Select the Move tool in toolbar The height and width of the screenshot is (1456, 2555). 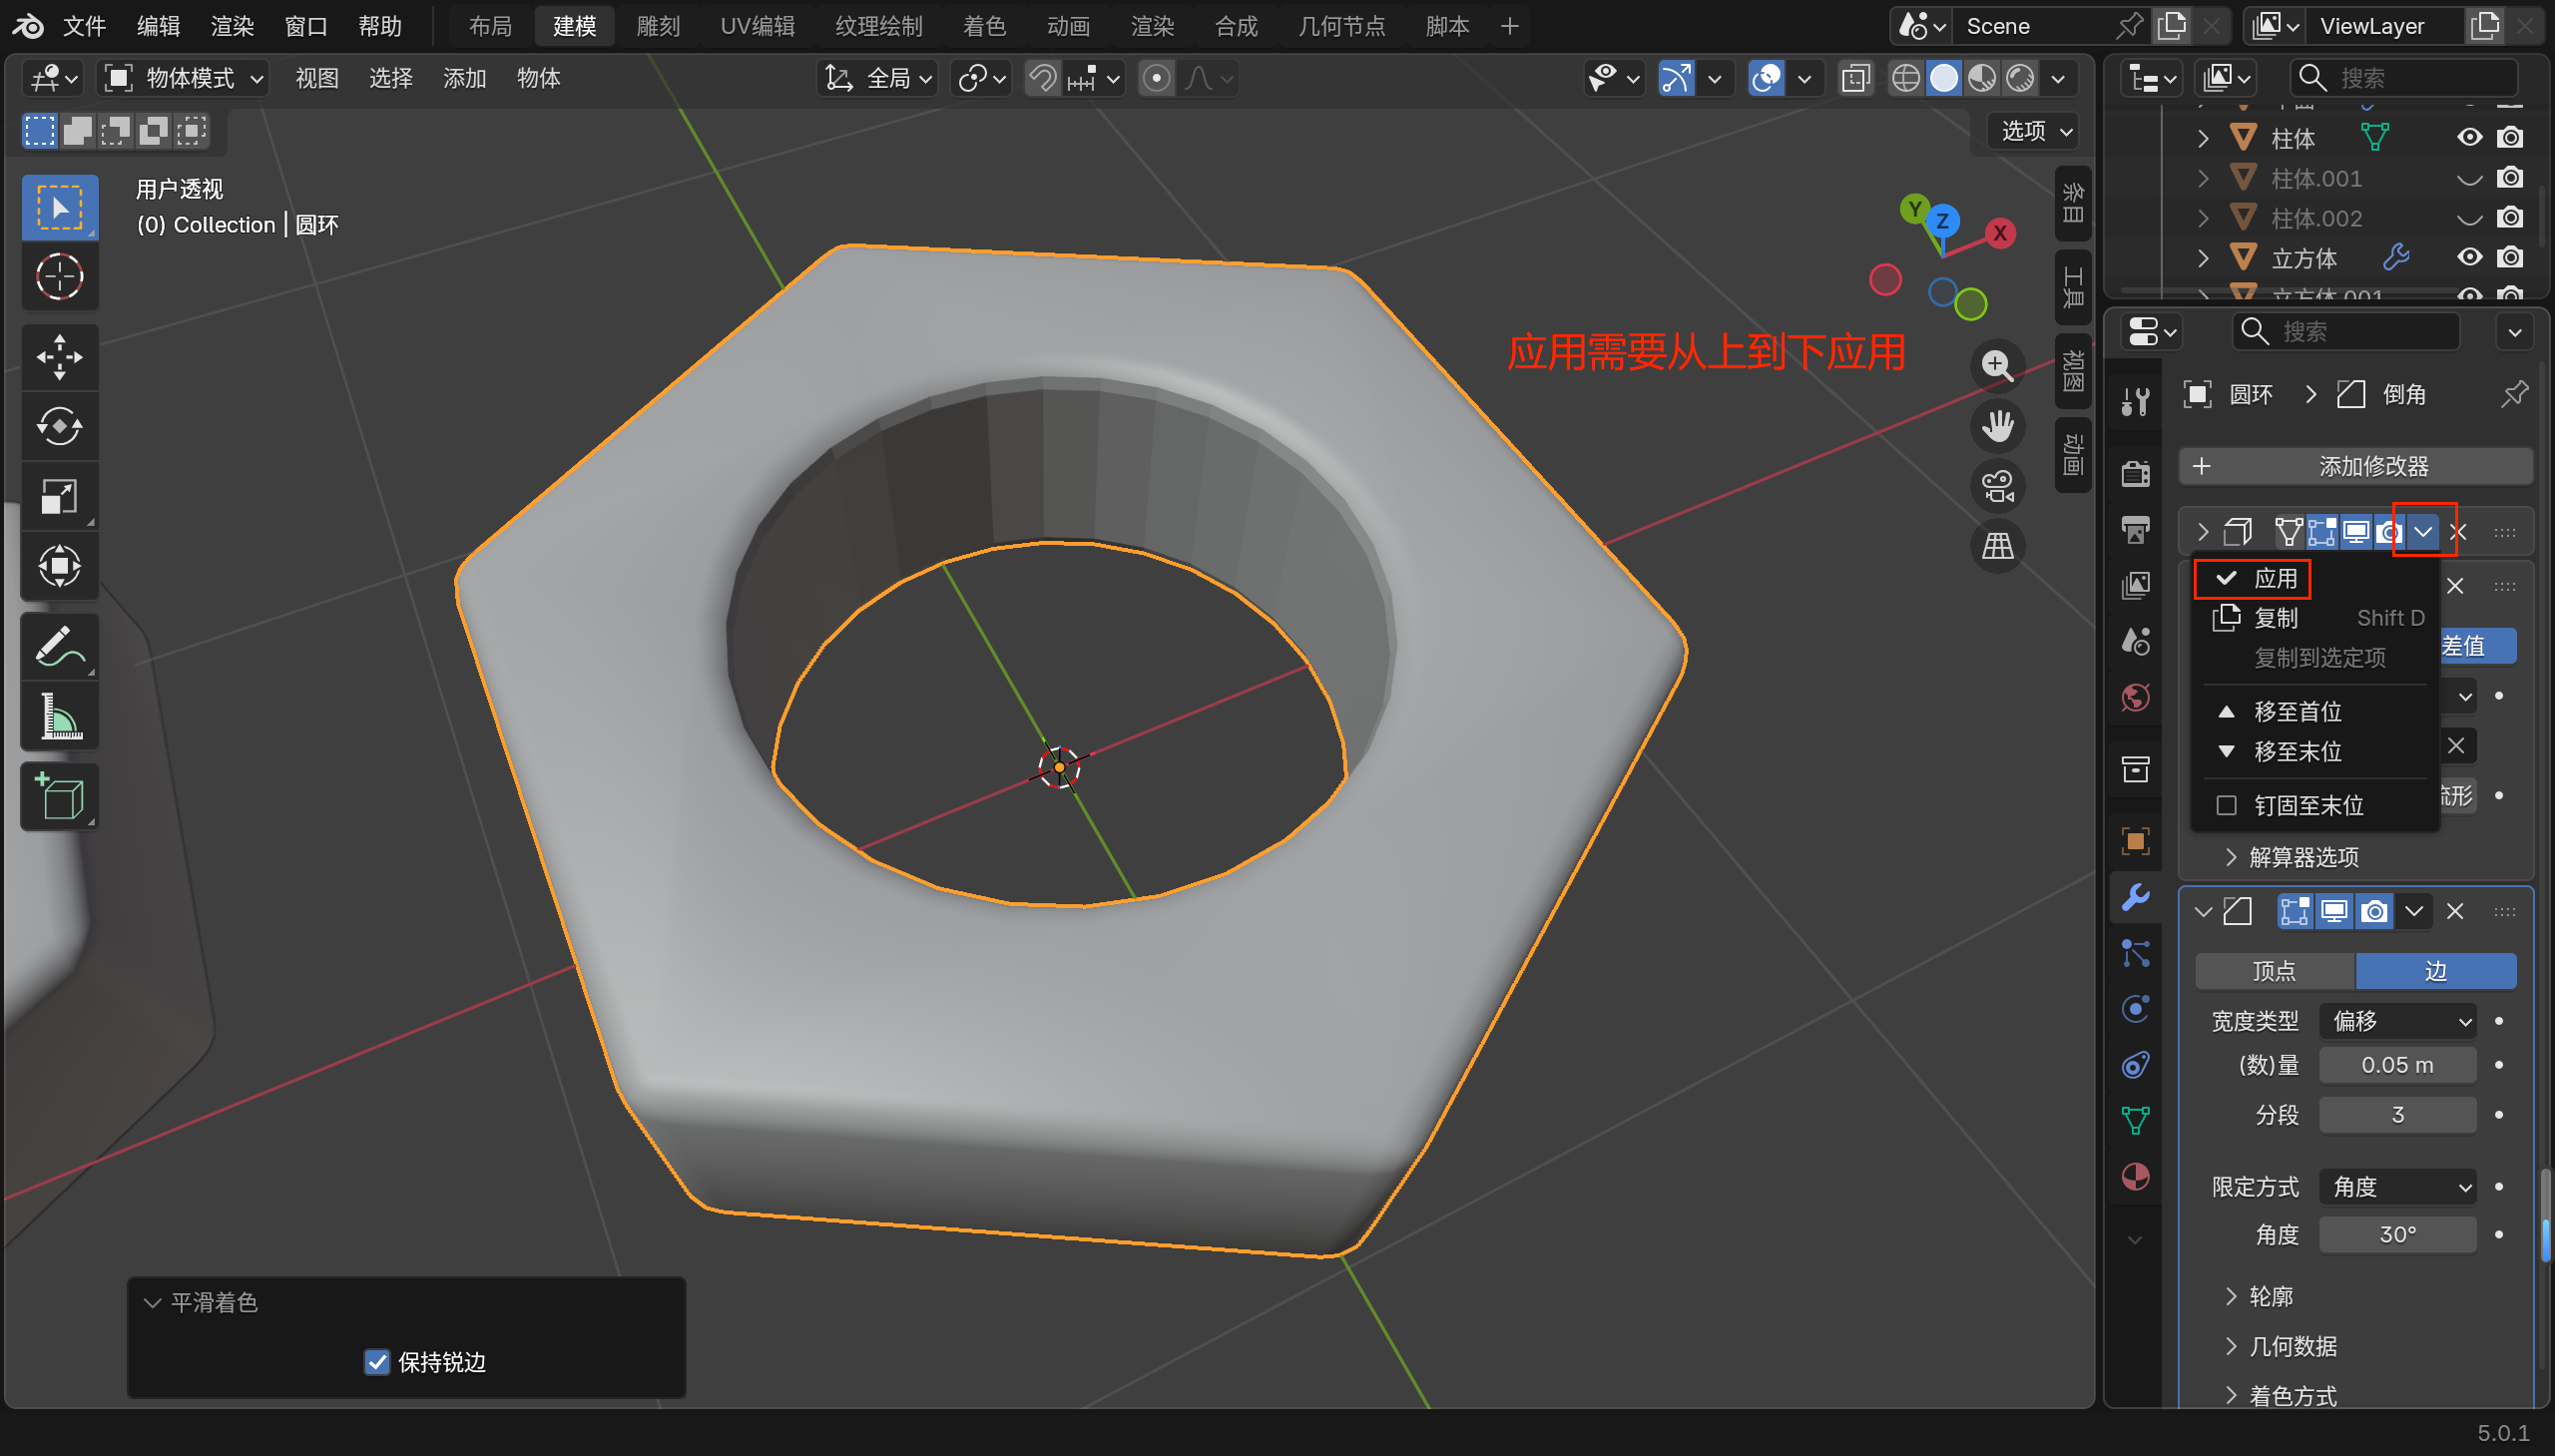pyautogui.click(x=59, y=357)
